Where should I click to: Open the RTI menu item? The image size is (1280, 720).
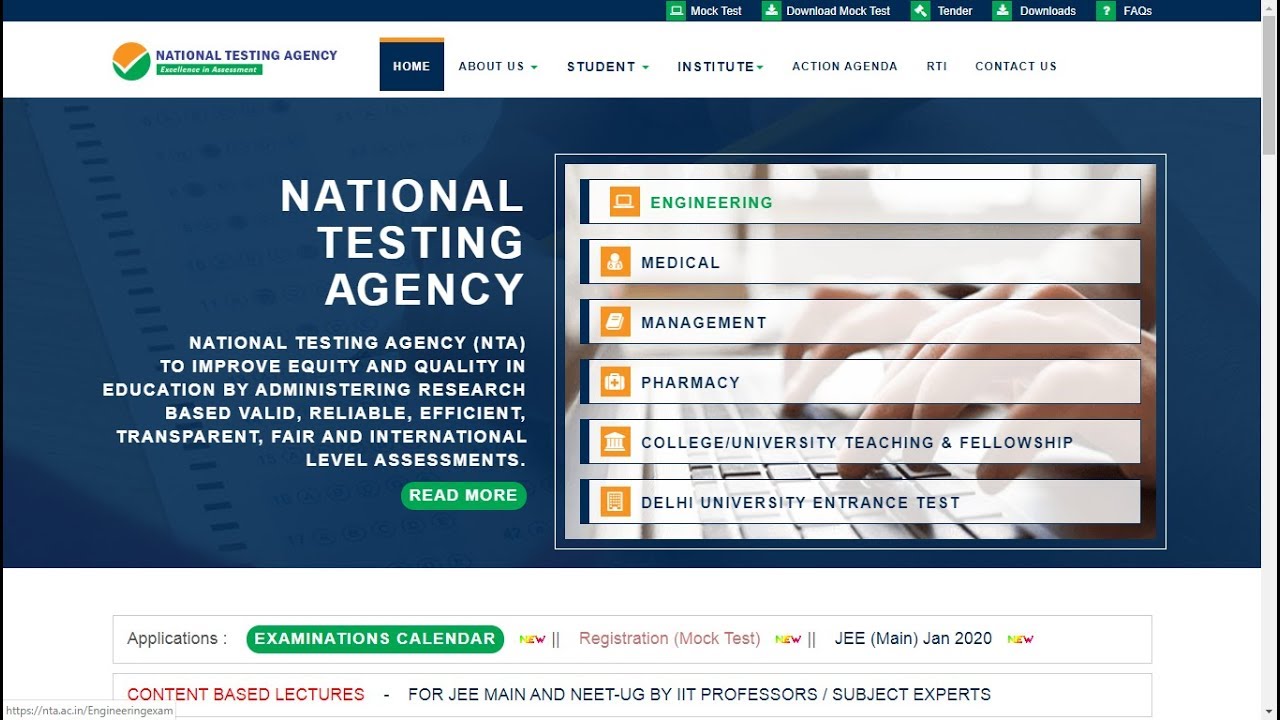point(937,66)
